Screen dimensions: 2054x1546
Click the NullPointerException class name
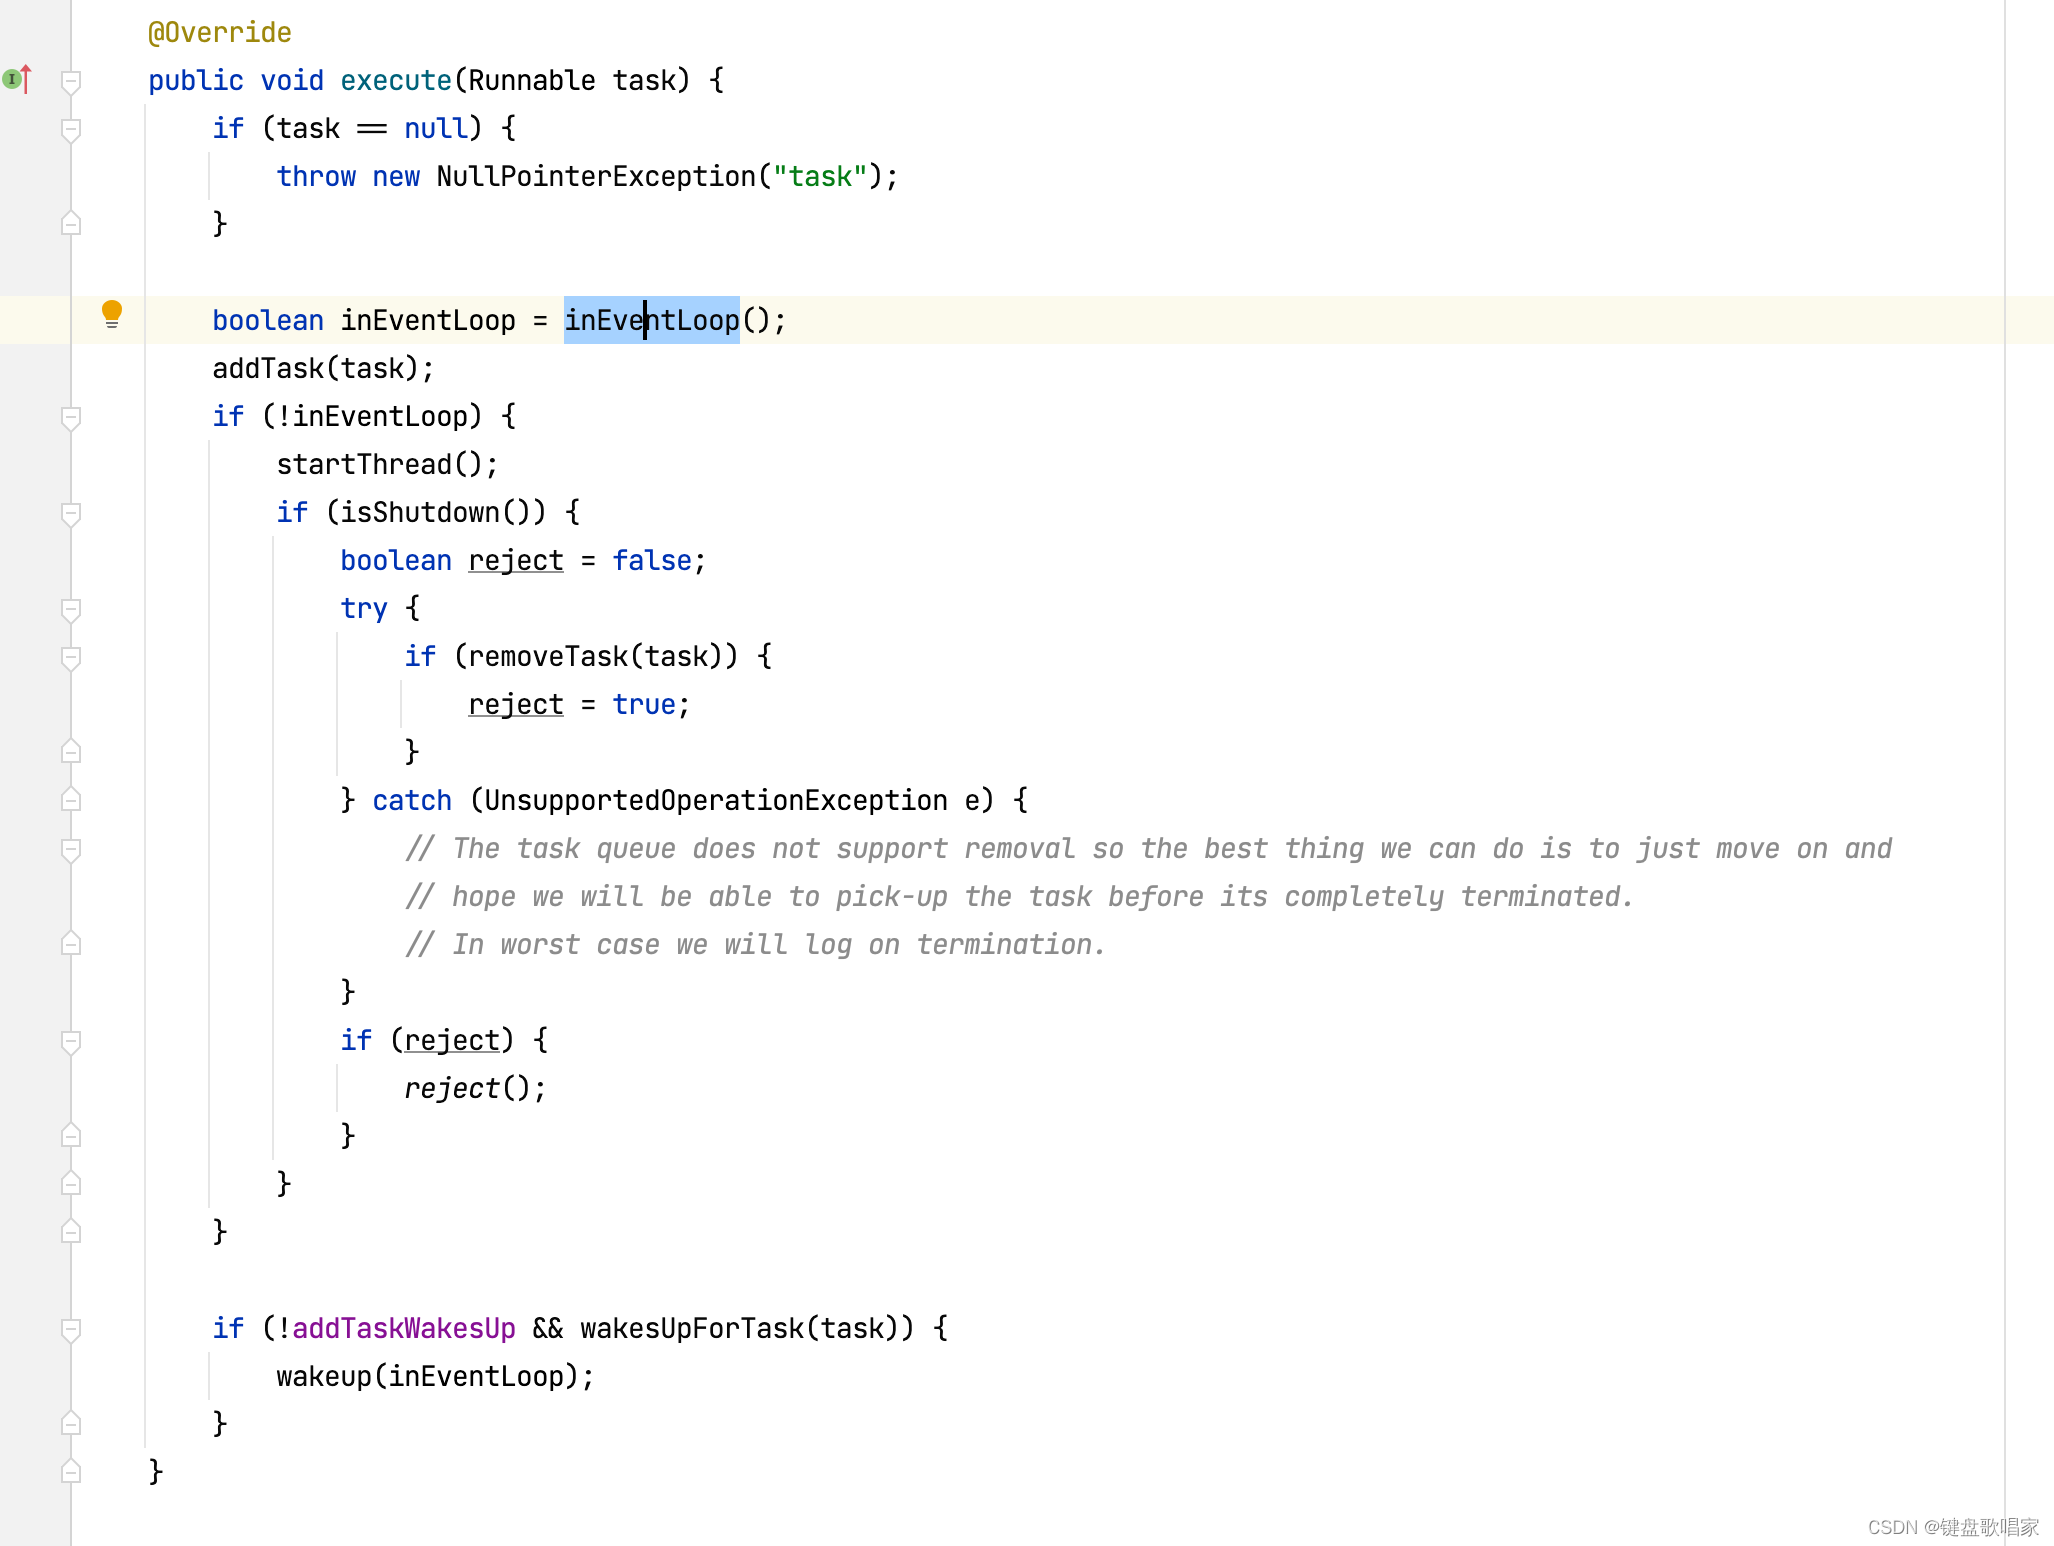[595, 177]
